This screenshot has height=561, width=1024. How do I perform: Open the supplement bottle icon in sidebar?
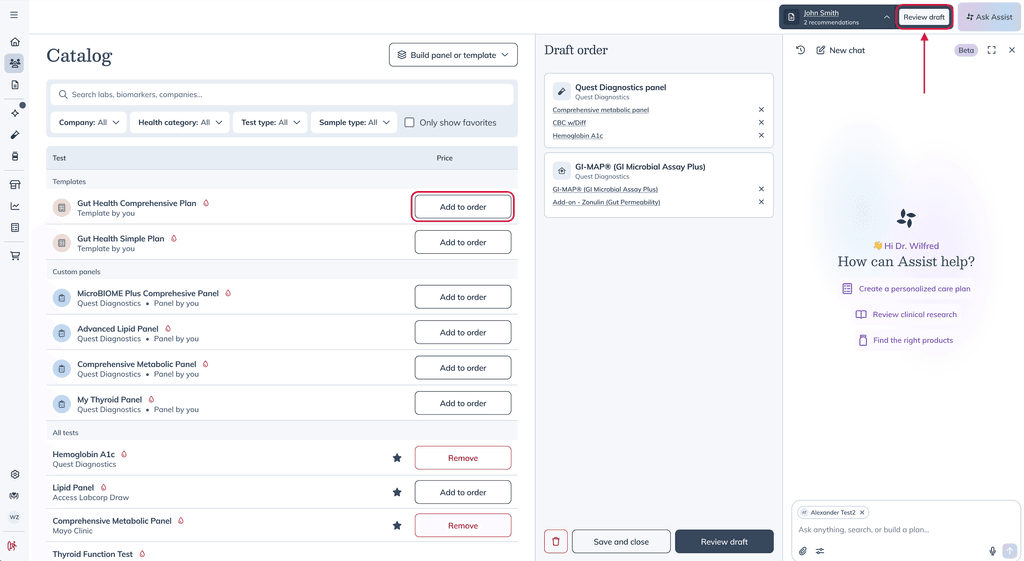[14, 156]
